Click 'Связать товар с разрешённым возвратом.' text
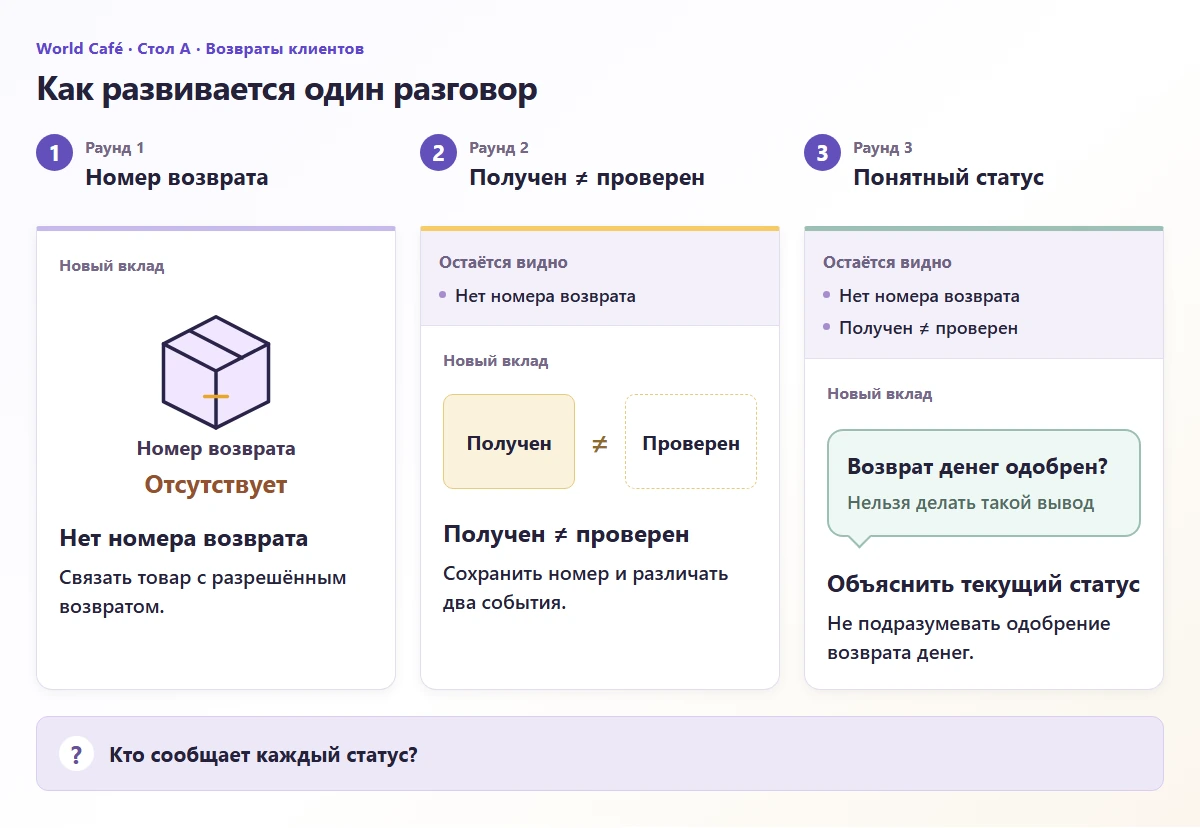The width and height of the screenshot is (1200, 828). (203, 592)
